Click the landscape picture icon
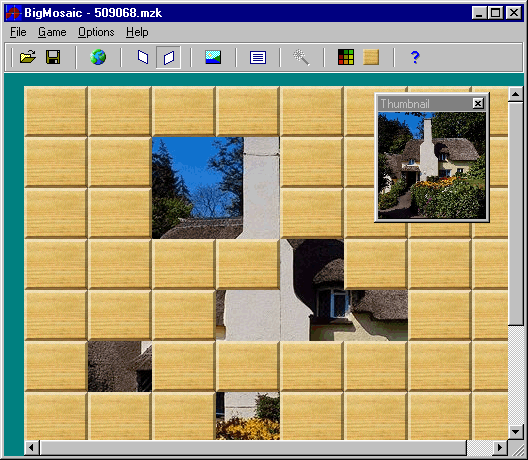This screenshot has width=528, height=460. coord(213,57)
